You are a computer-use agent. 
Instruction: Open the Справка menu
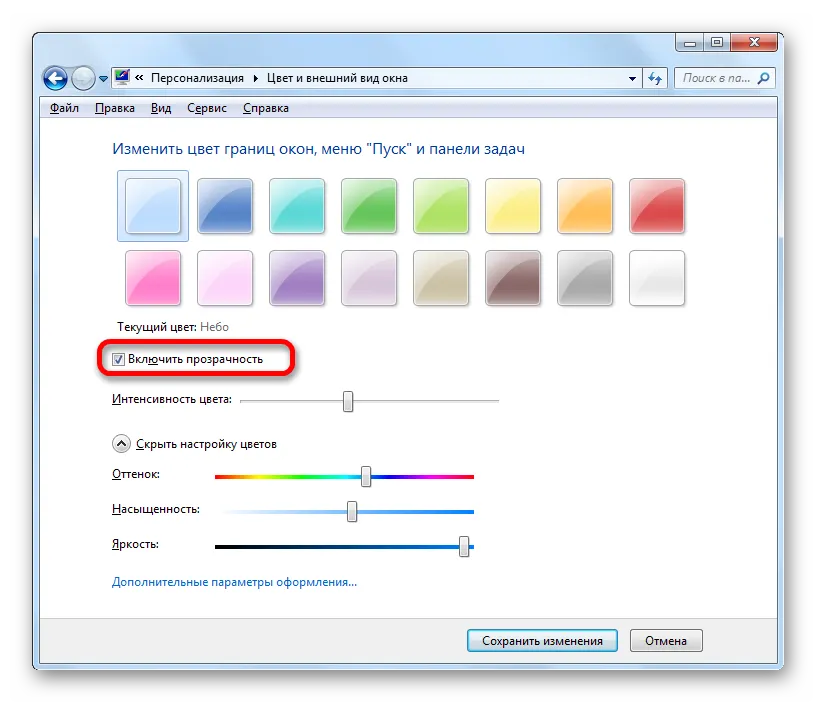266,108
